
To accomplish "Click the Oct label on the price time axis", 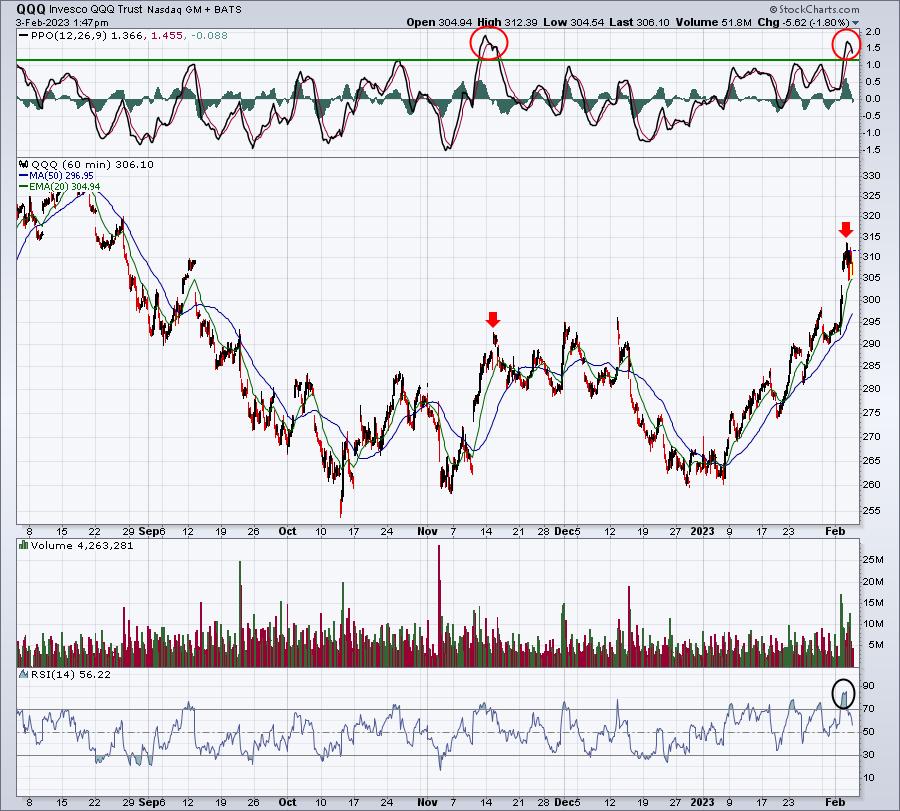I will point(287,531).
